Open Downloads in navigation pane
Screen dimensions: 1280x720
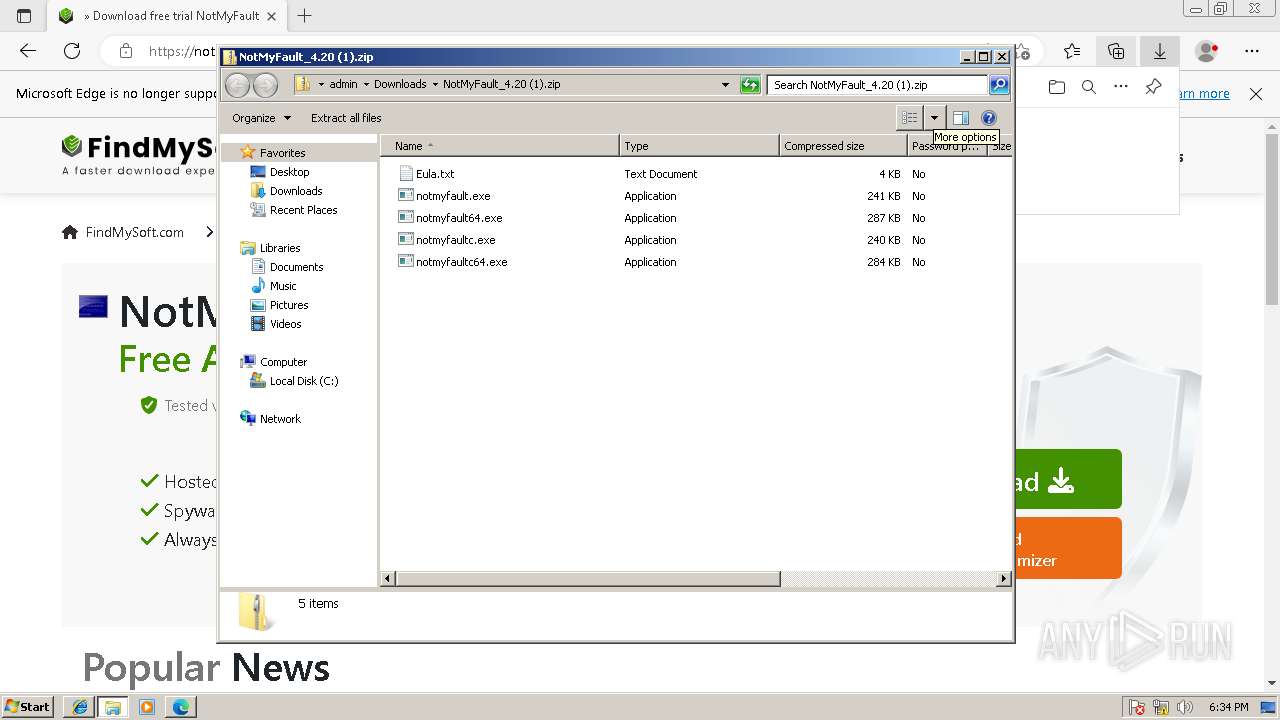[x=296, y=191]
